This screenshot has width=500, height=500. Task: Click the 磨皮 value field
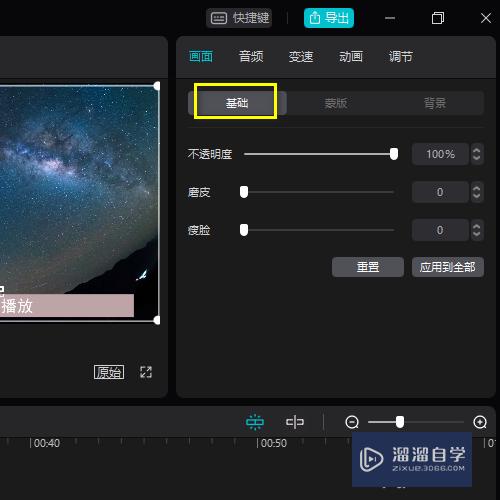tap(440, 192)
